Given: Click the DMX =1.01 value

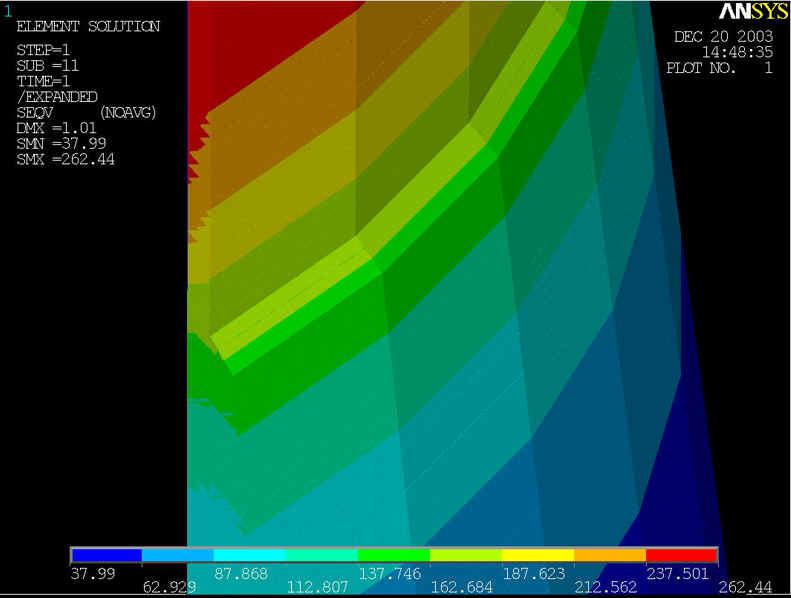Looking at the screenshot, I should coord(56,128).
